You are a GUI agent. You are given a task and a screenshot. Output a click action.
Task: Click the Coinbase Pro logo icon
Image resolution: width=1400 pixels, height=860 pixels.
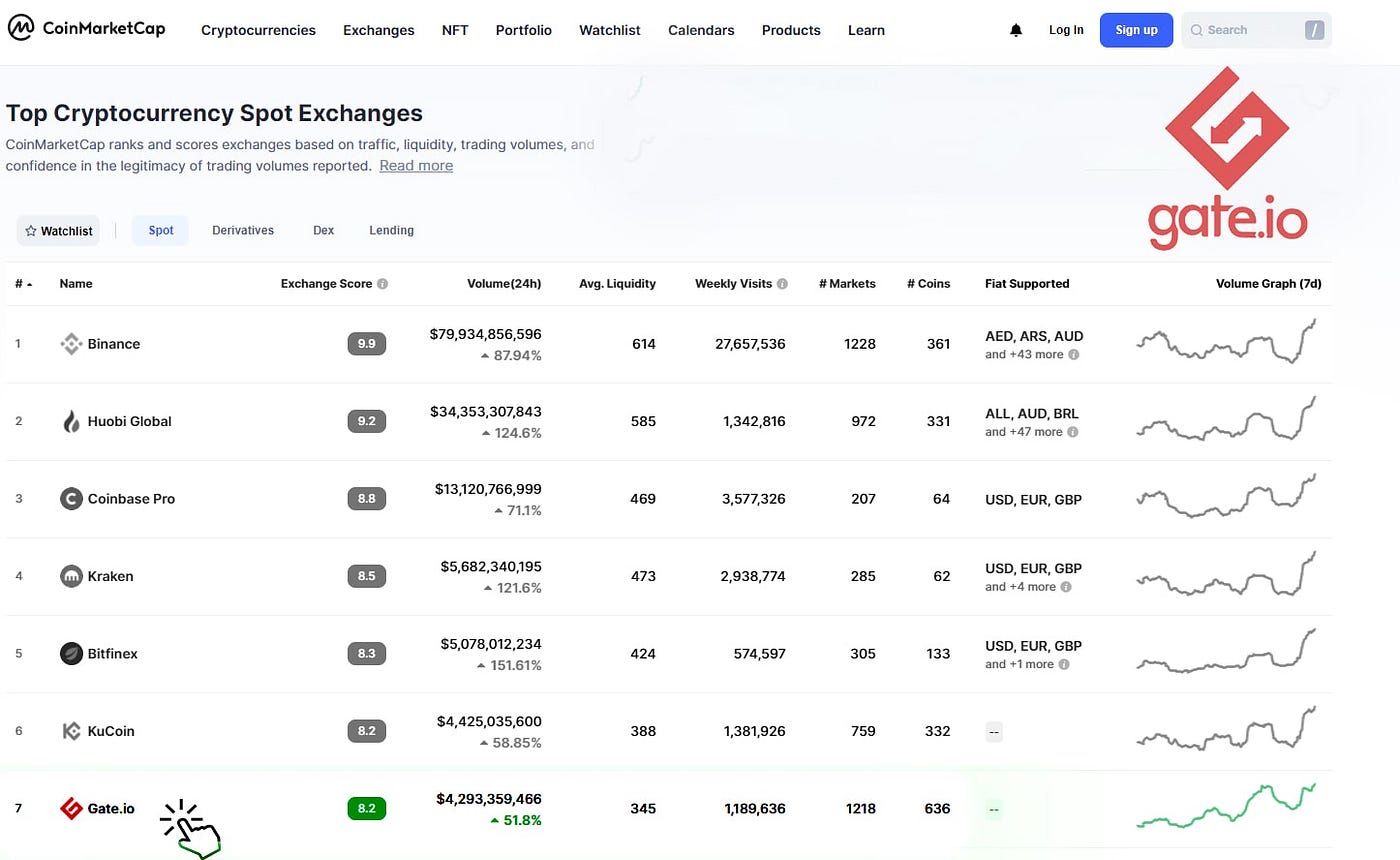71,498
